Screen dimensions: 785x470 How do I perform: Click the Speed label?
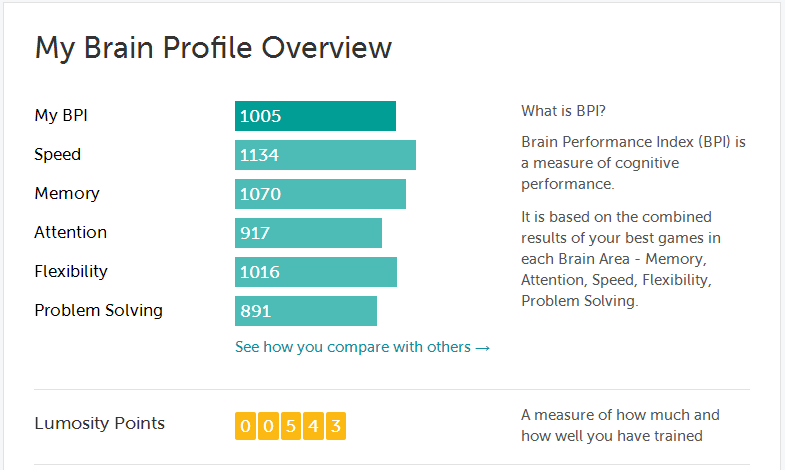click(x=58, y=155)
